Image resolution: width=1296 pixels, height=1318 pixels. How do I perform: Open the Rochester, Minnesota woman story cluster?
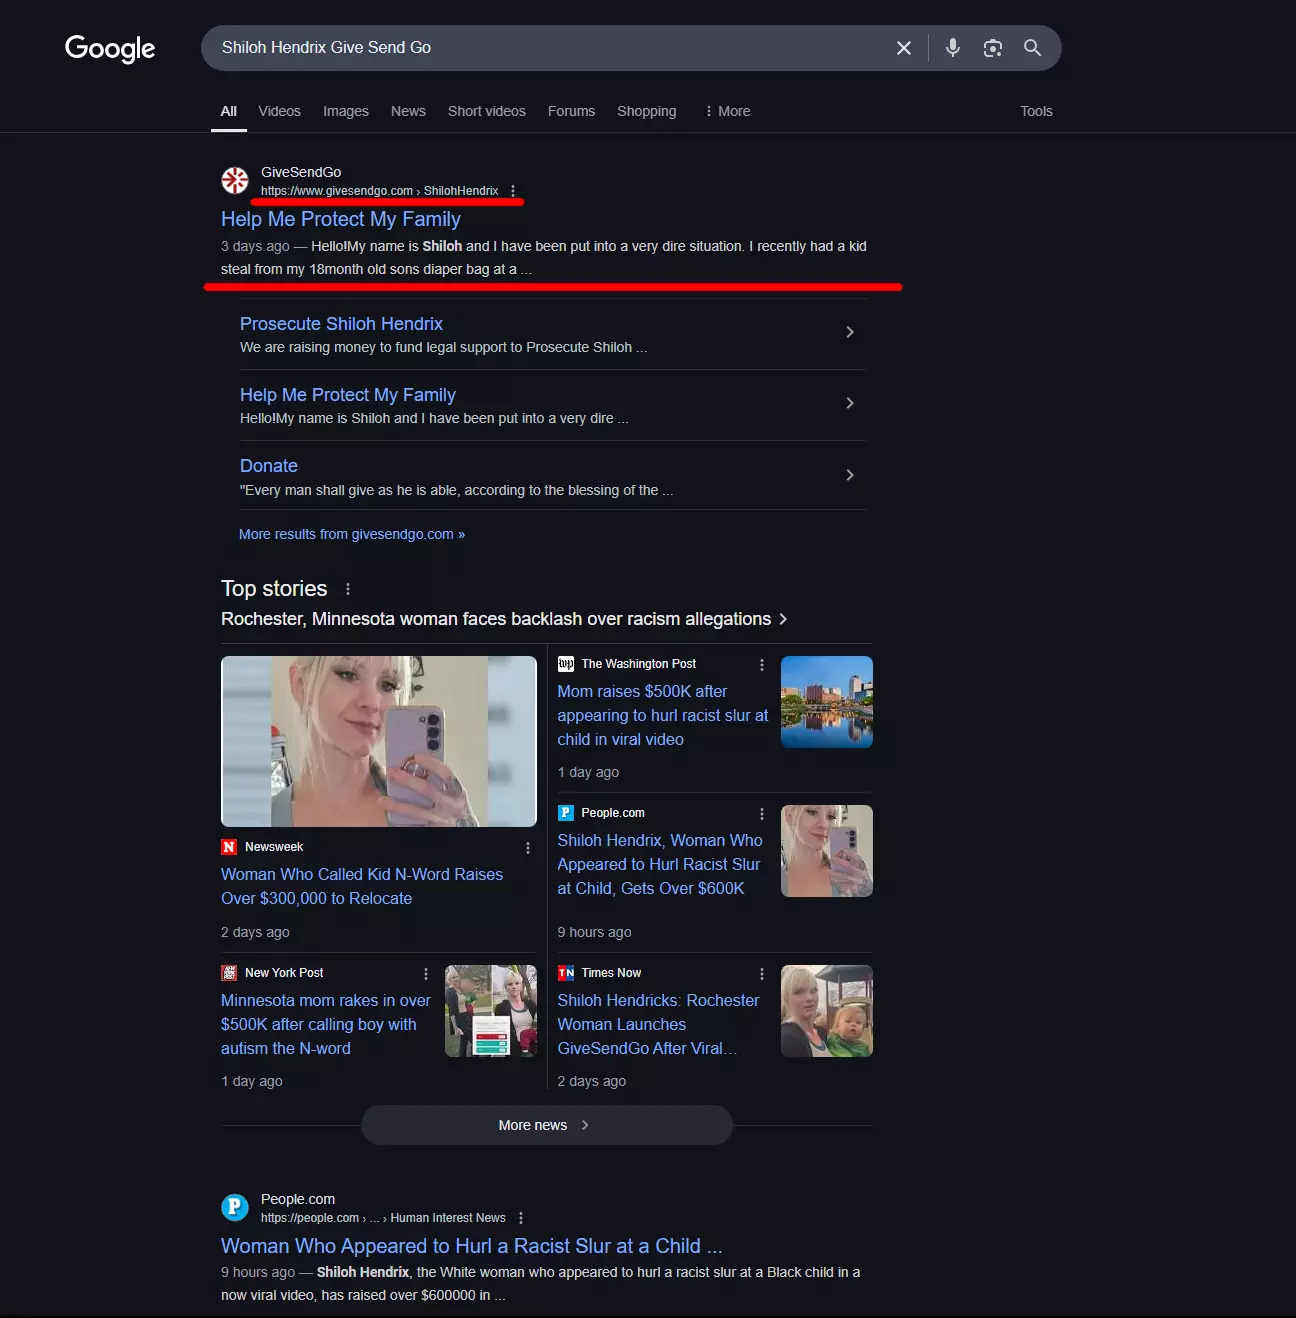[x=504, y=619]
